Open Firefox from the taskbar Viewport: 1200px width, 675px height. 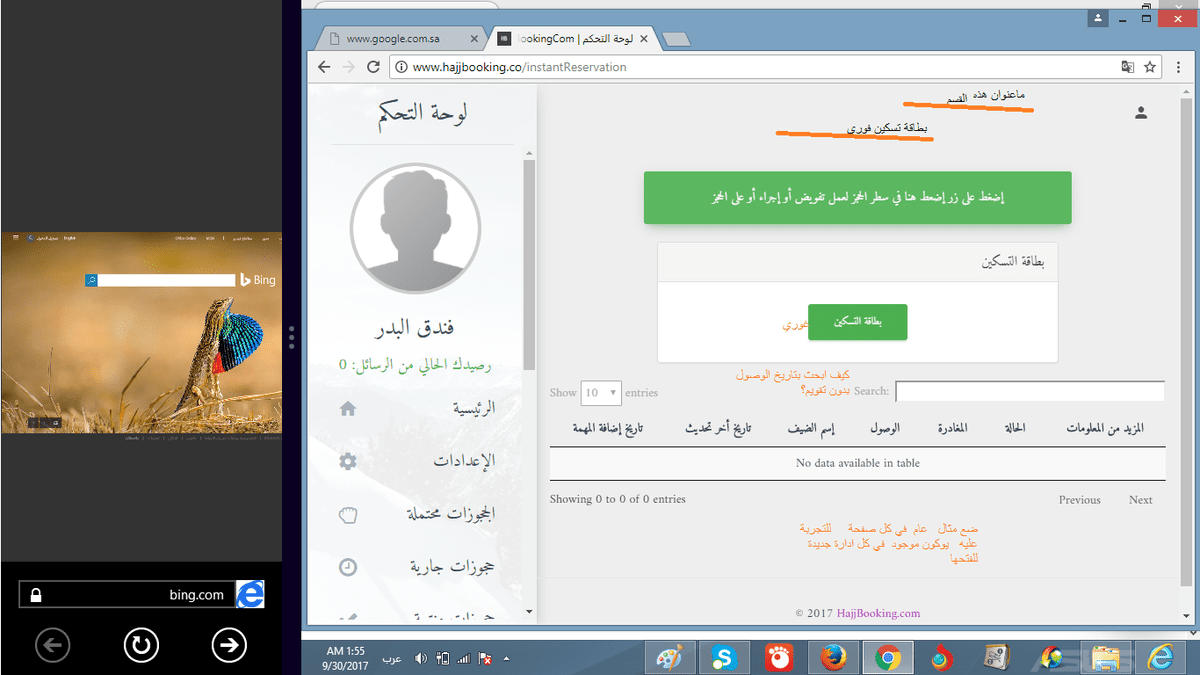coord(833,657)
